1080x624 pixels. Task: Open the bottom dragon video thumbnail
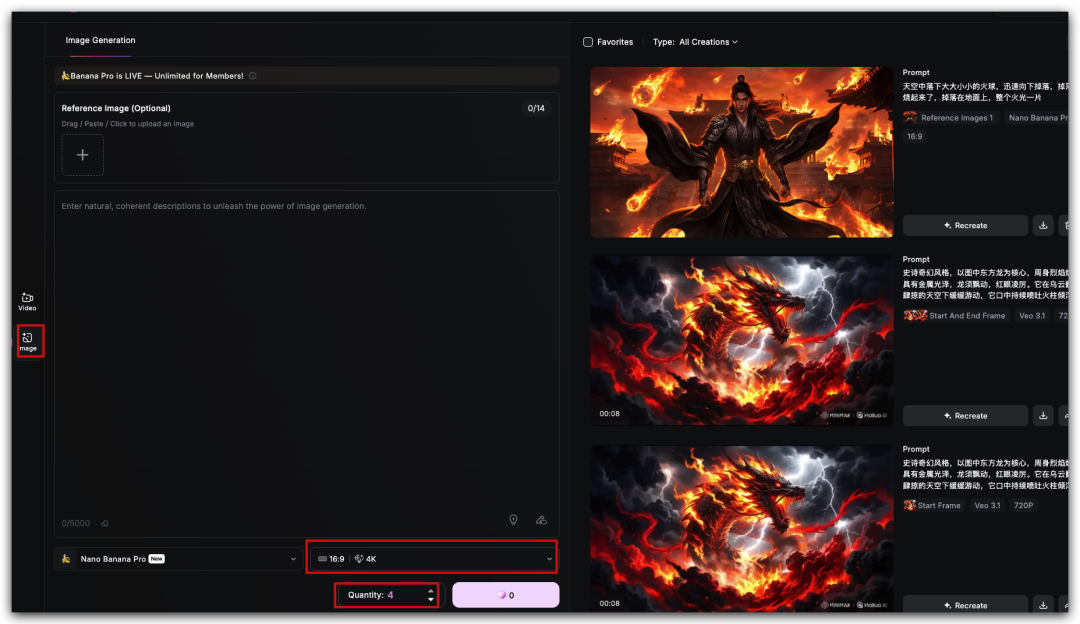pyautogui.click(x=742, y=528)
